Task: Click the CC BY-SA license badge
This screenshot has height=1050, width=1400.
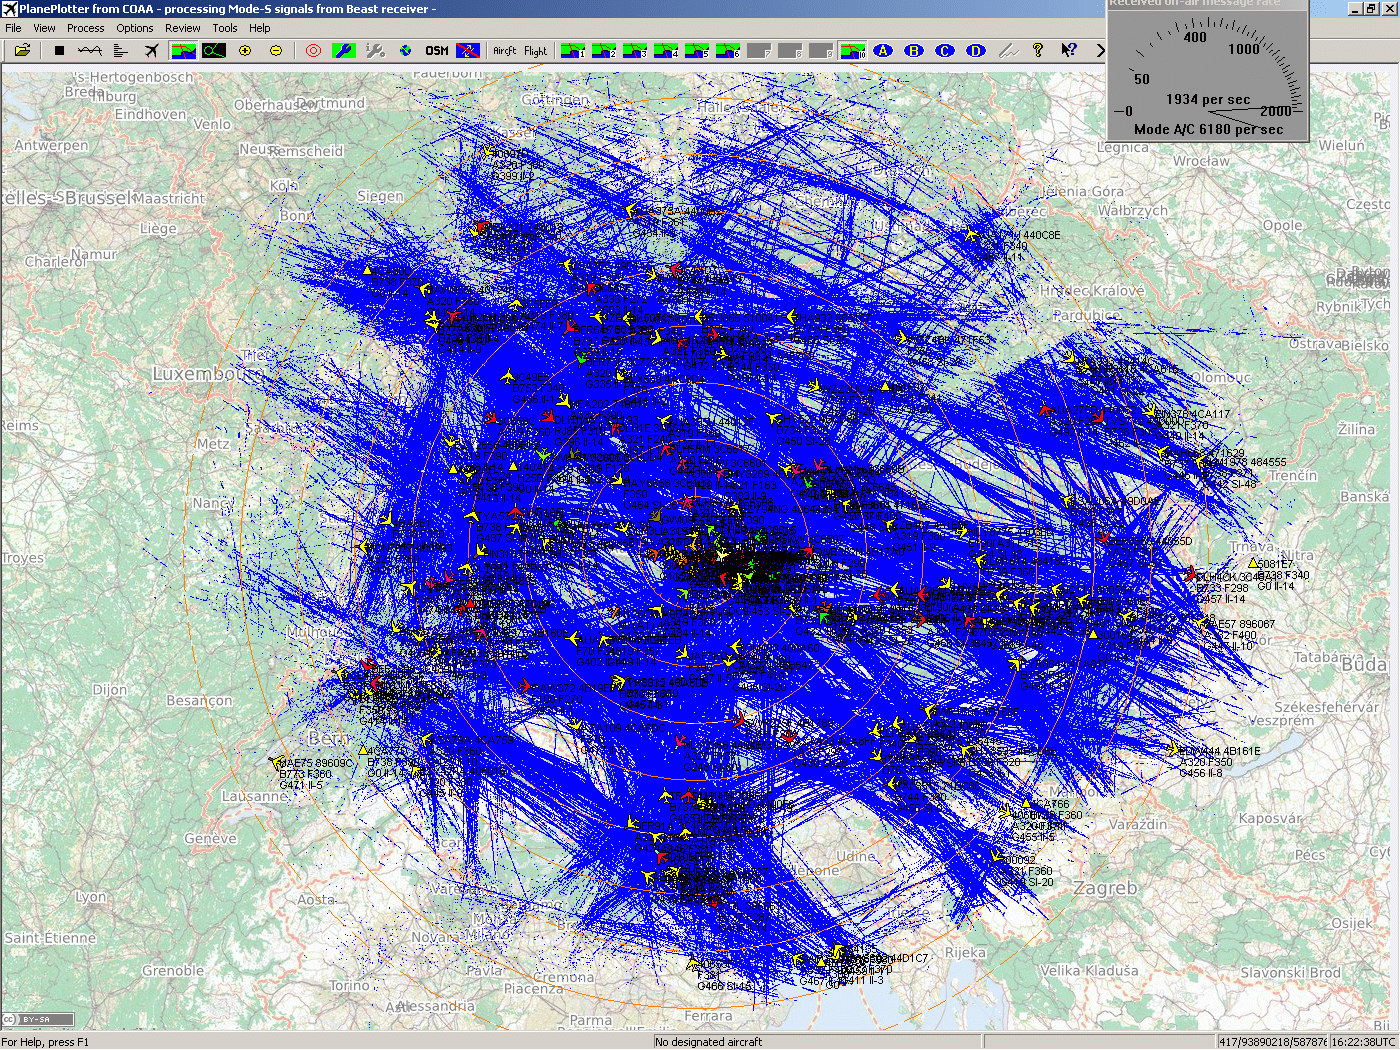Action: (38, 1020)
